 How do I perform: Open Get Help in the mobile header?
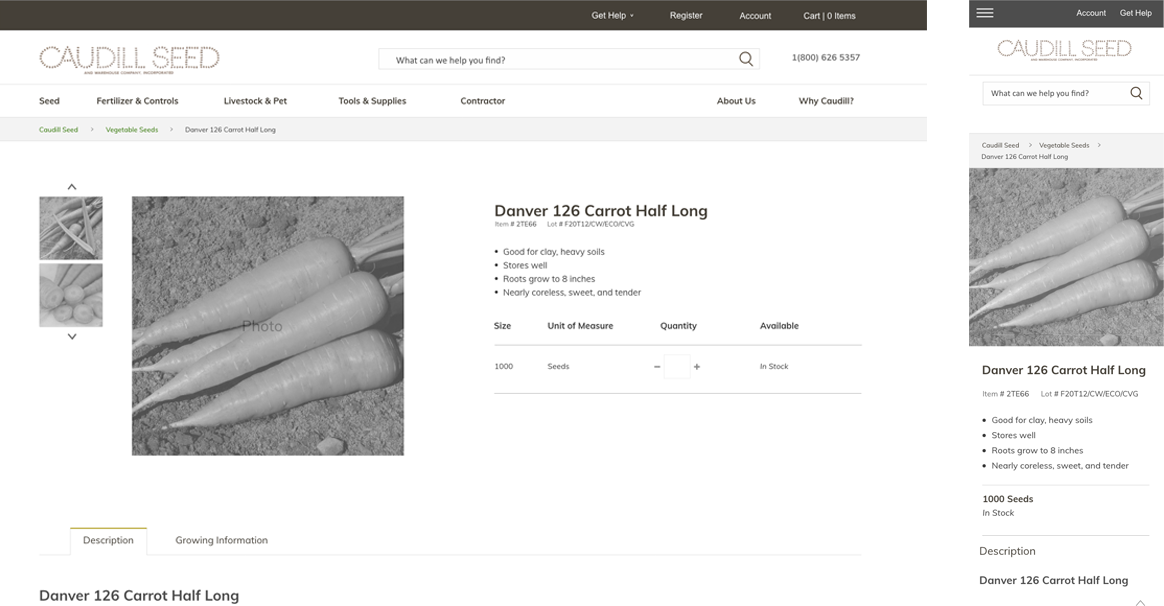(x=1136, y=13)
